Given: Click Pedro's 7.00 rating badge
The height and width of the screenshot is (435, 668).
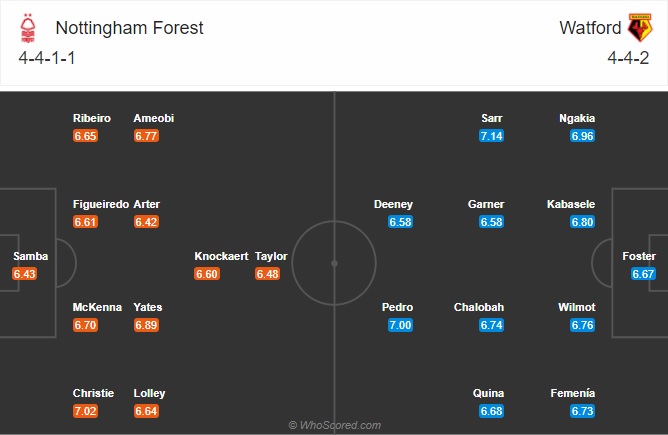Looking at the screenshot, I should tap(400, 325).
